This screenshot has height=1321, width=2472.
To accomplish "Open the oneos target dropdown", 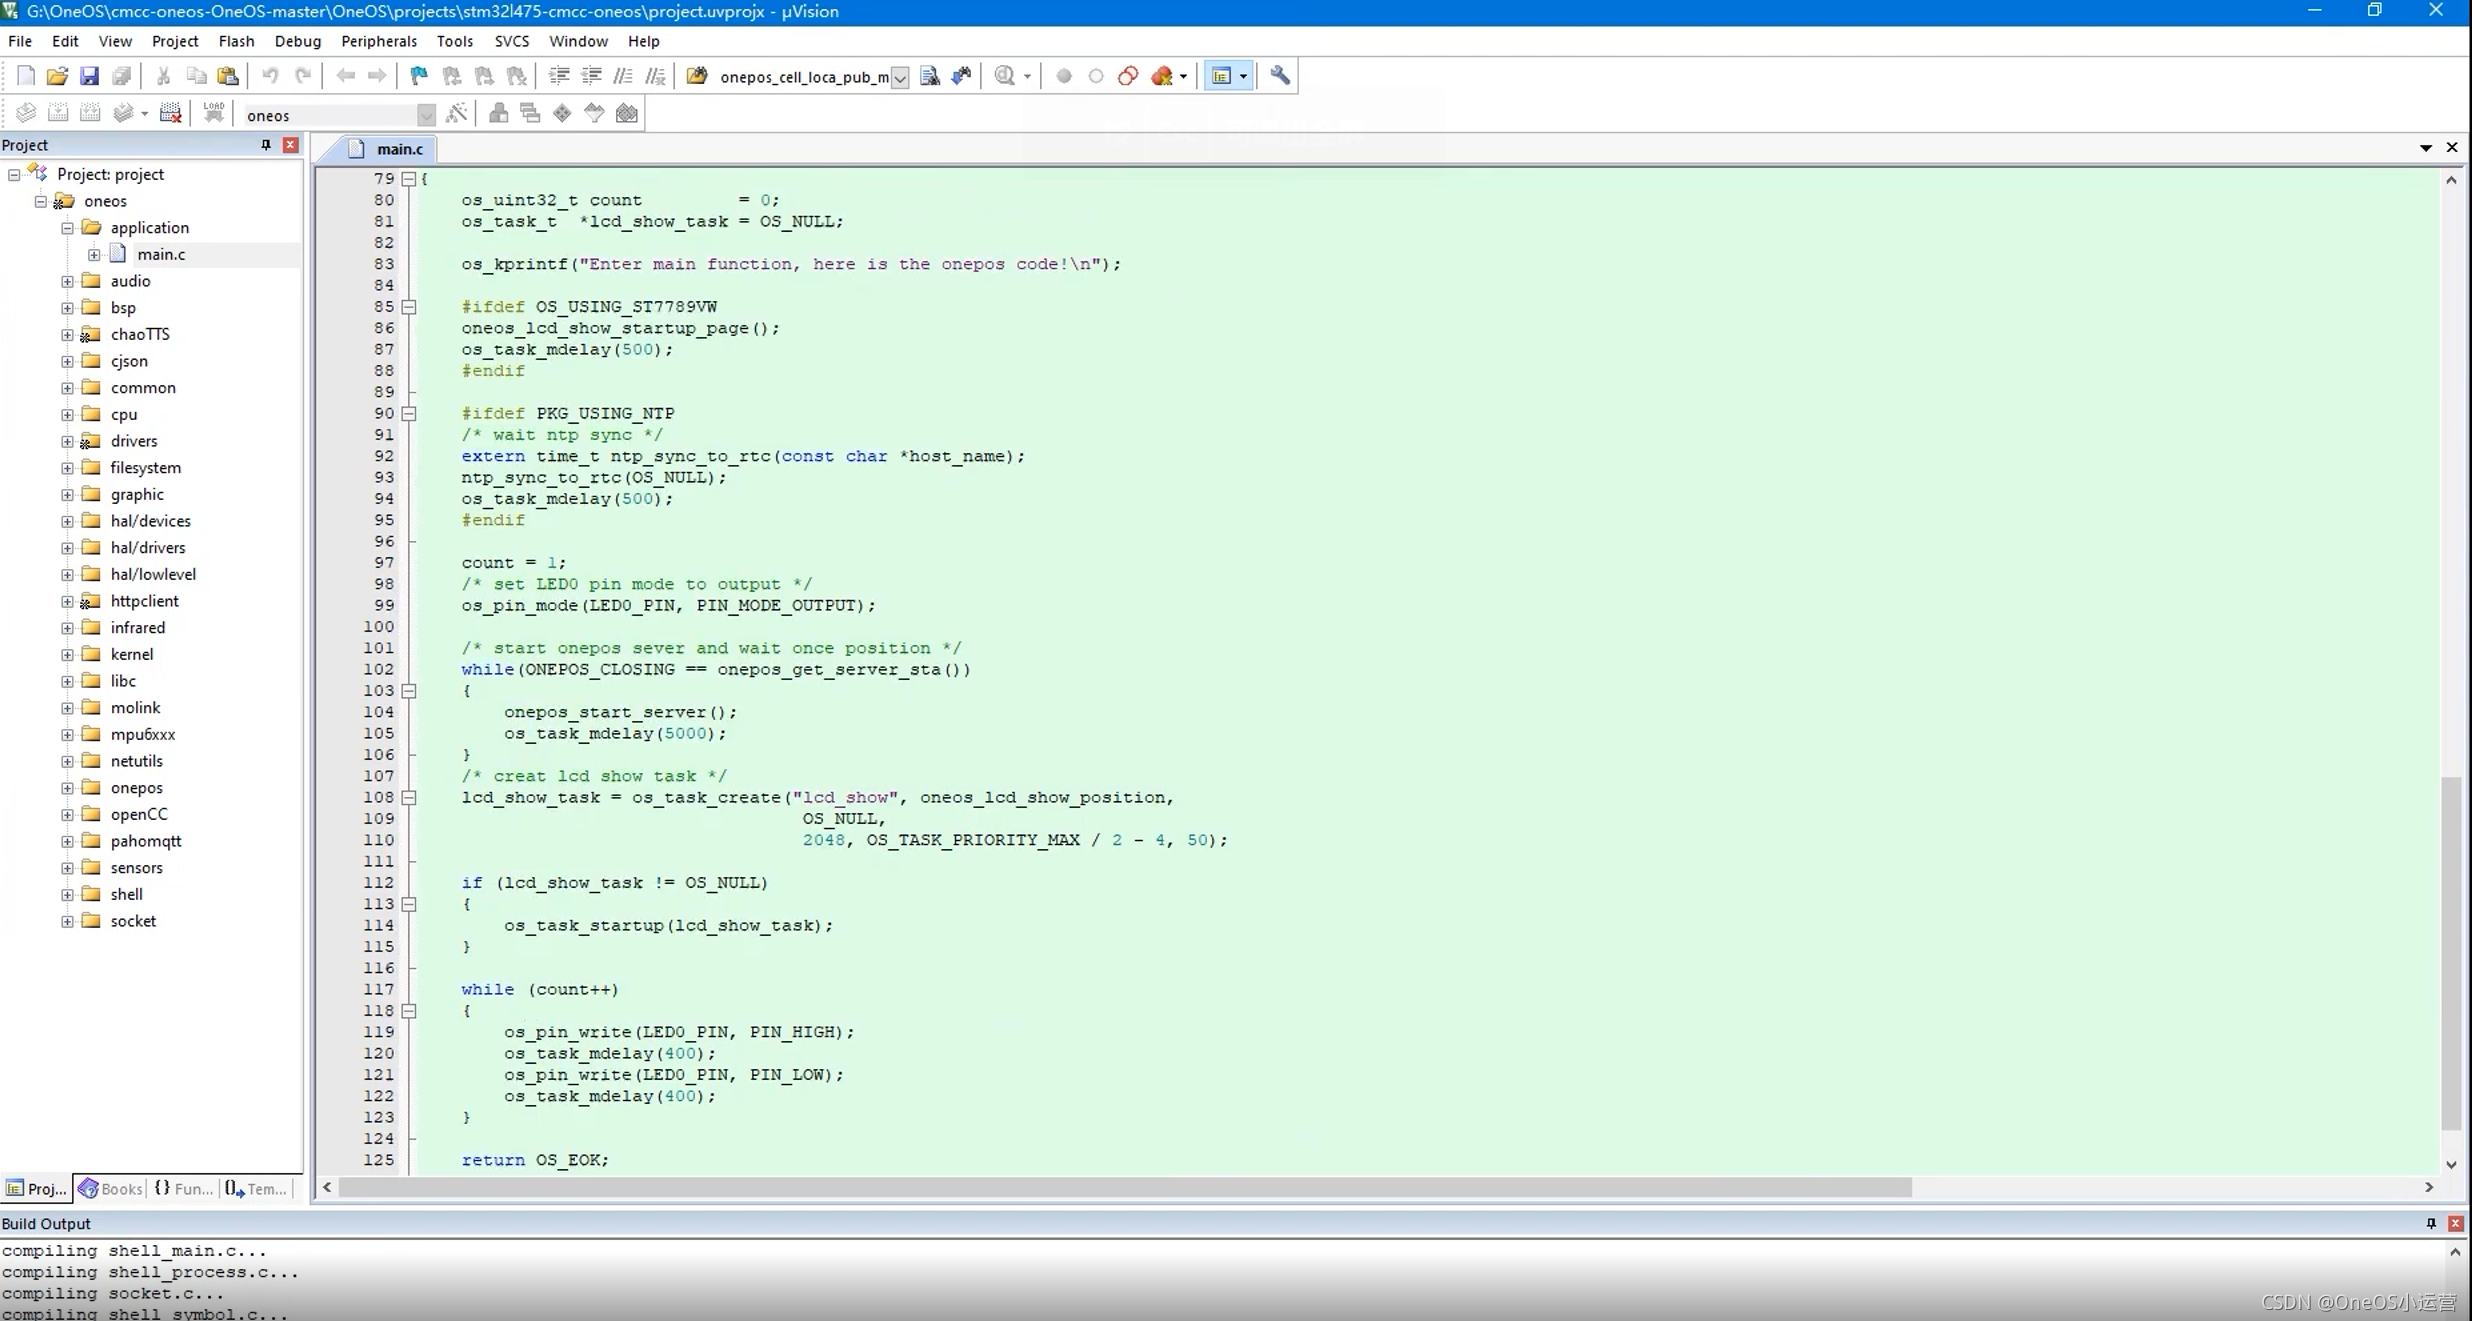I will coord(426,115).
